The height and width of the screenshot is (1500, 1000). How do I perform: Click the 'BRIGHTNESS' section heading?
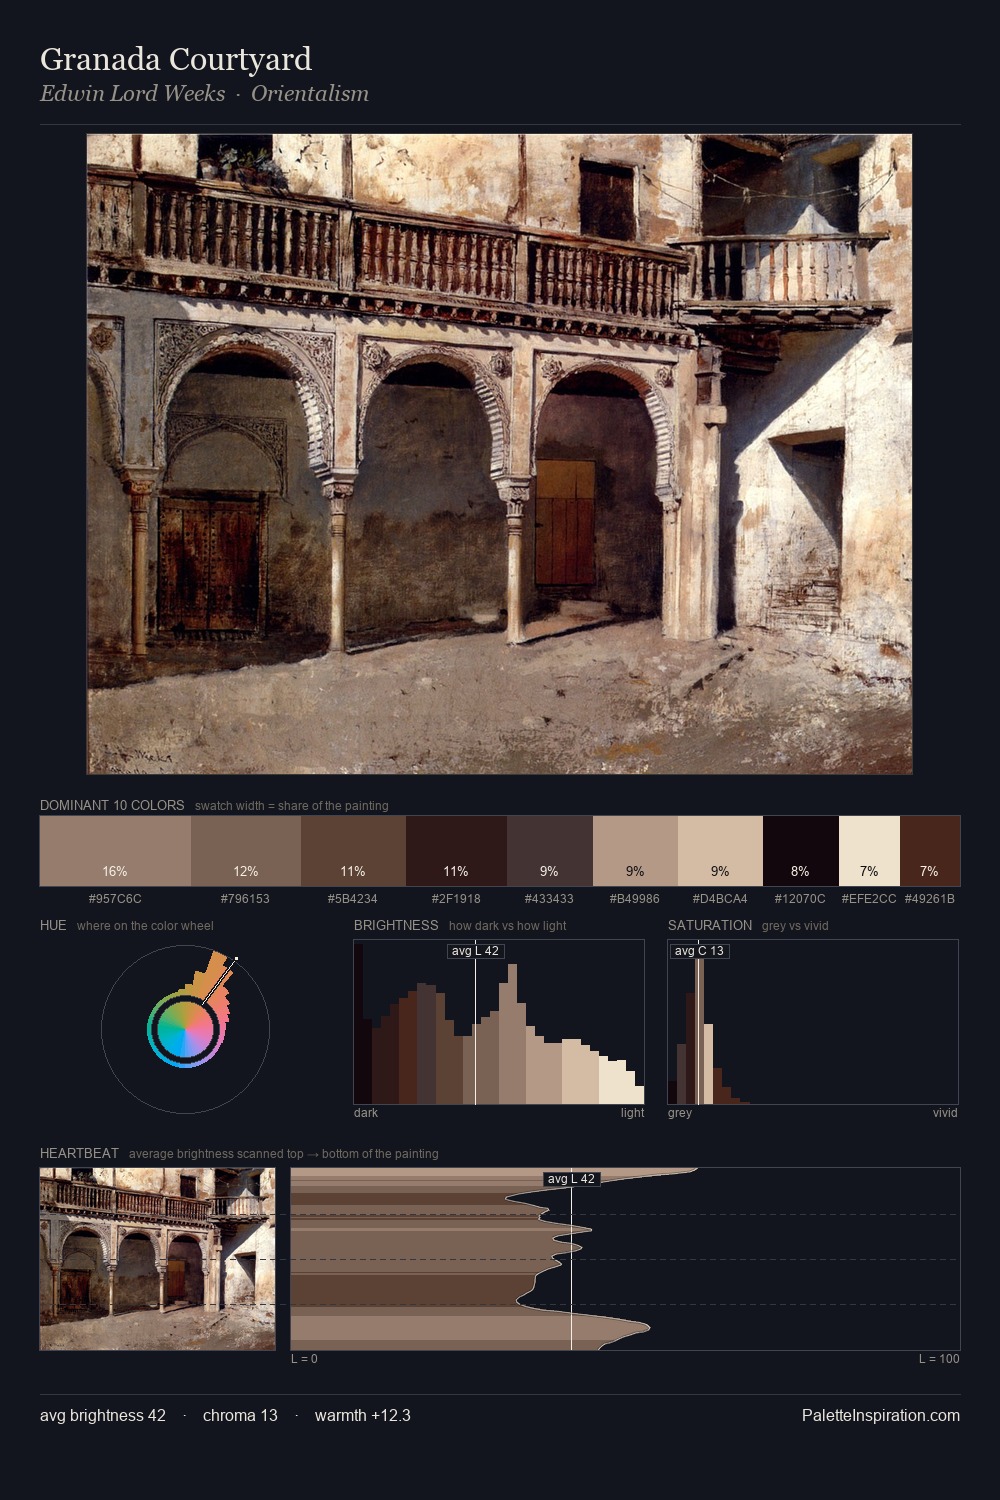point(396,925)
